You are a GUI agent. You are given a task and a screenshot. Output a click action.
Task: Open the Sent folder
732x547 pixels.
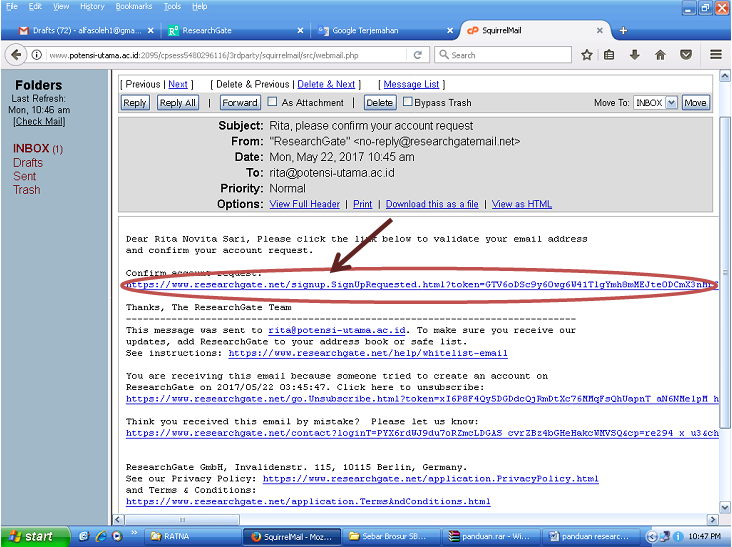point(24,176)
